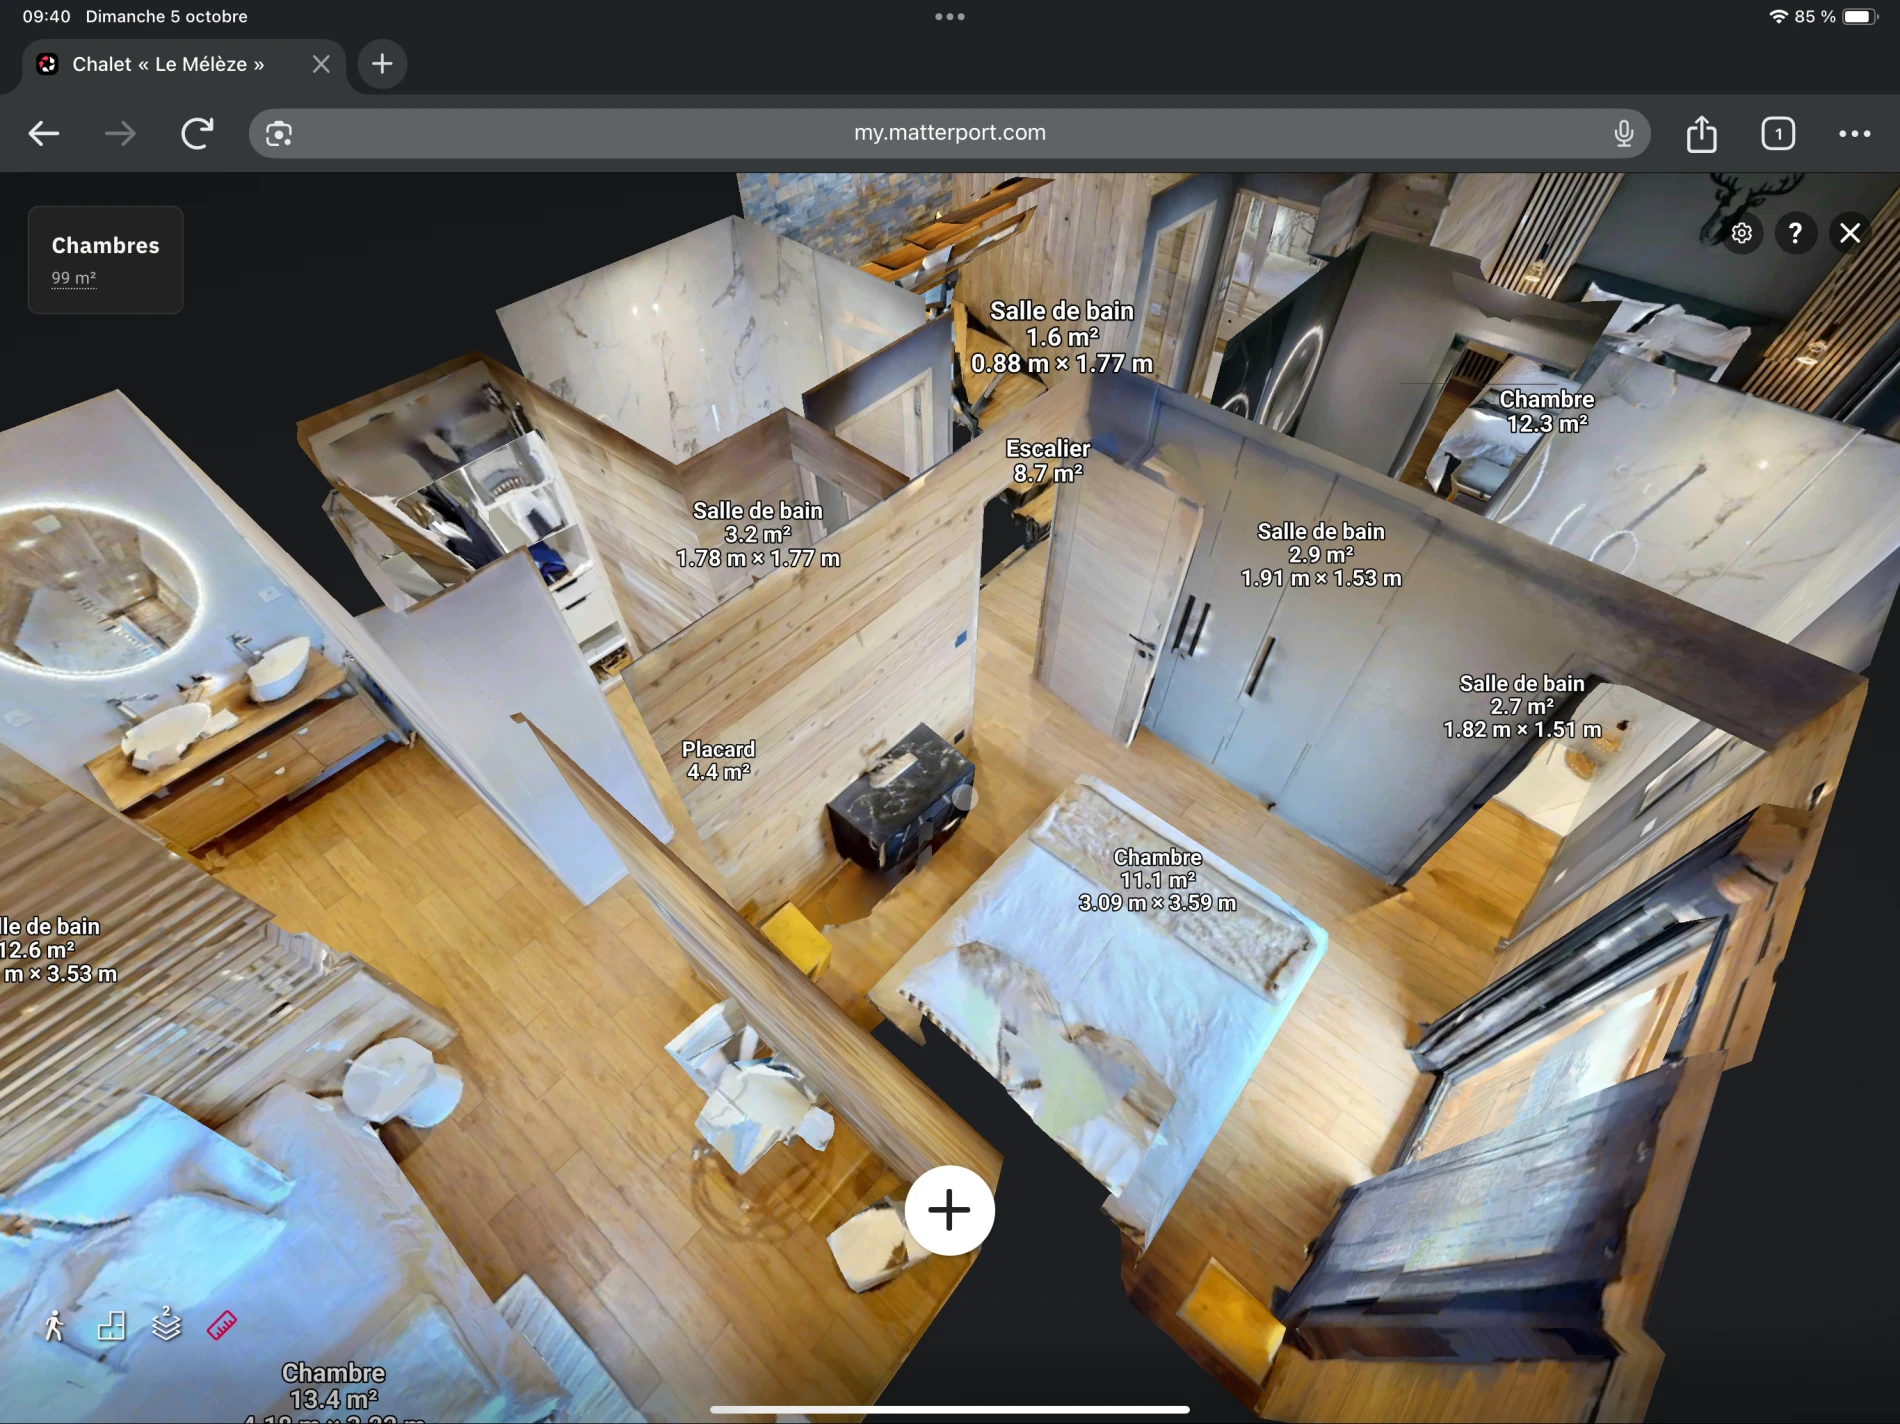The image size is (1900, 1424).
Task: Select the Chalet « Le Mélèze » tab
Action: [x=168, y=64]
